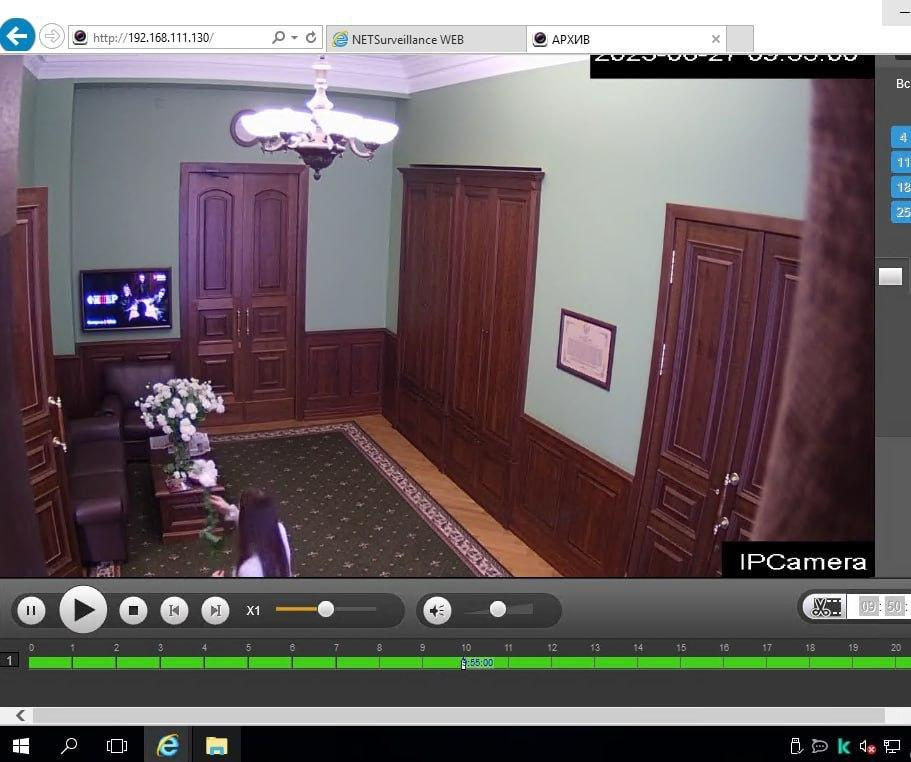Select channel 1 row label on timeline
The height and width of the screenshot is (762, 911).
tap(9, 660)
